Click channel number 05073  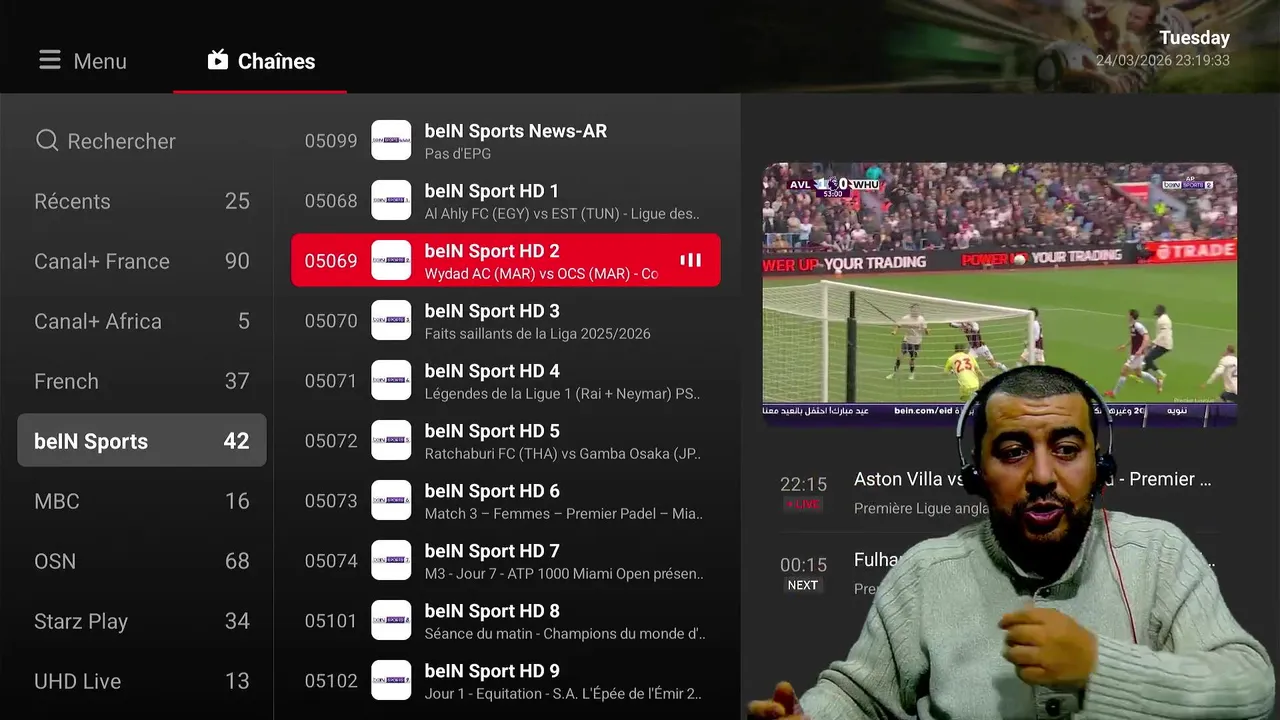pos(331,501)
